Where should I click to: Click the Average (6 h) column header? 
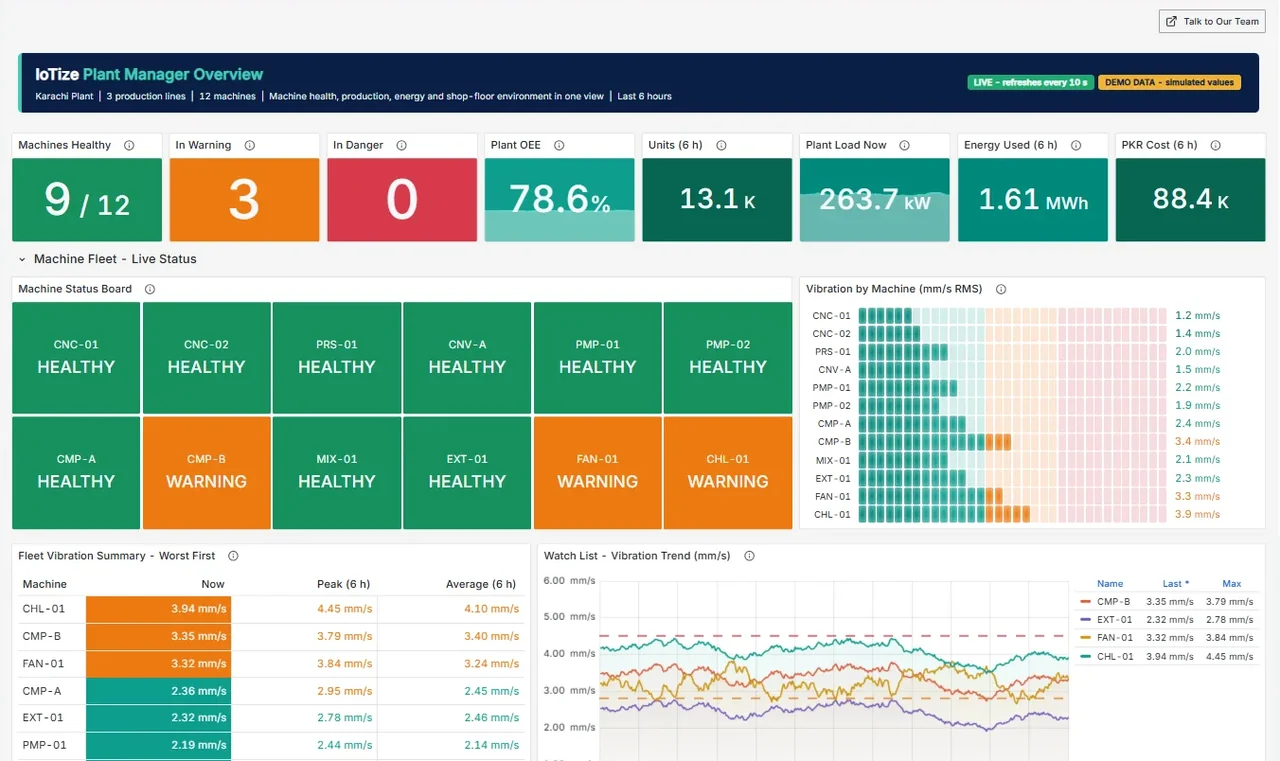coord(481,584)
